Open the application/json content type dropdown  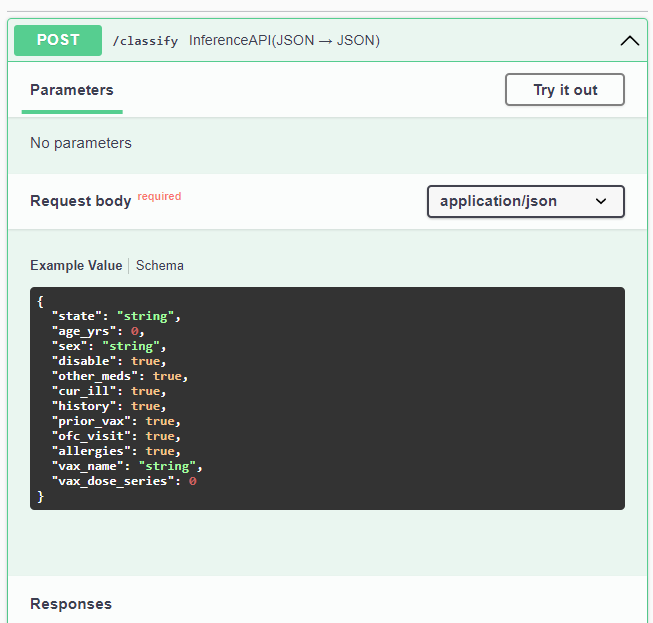[526, 201]
